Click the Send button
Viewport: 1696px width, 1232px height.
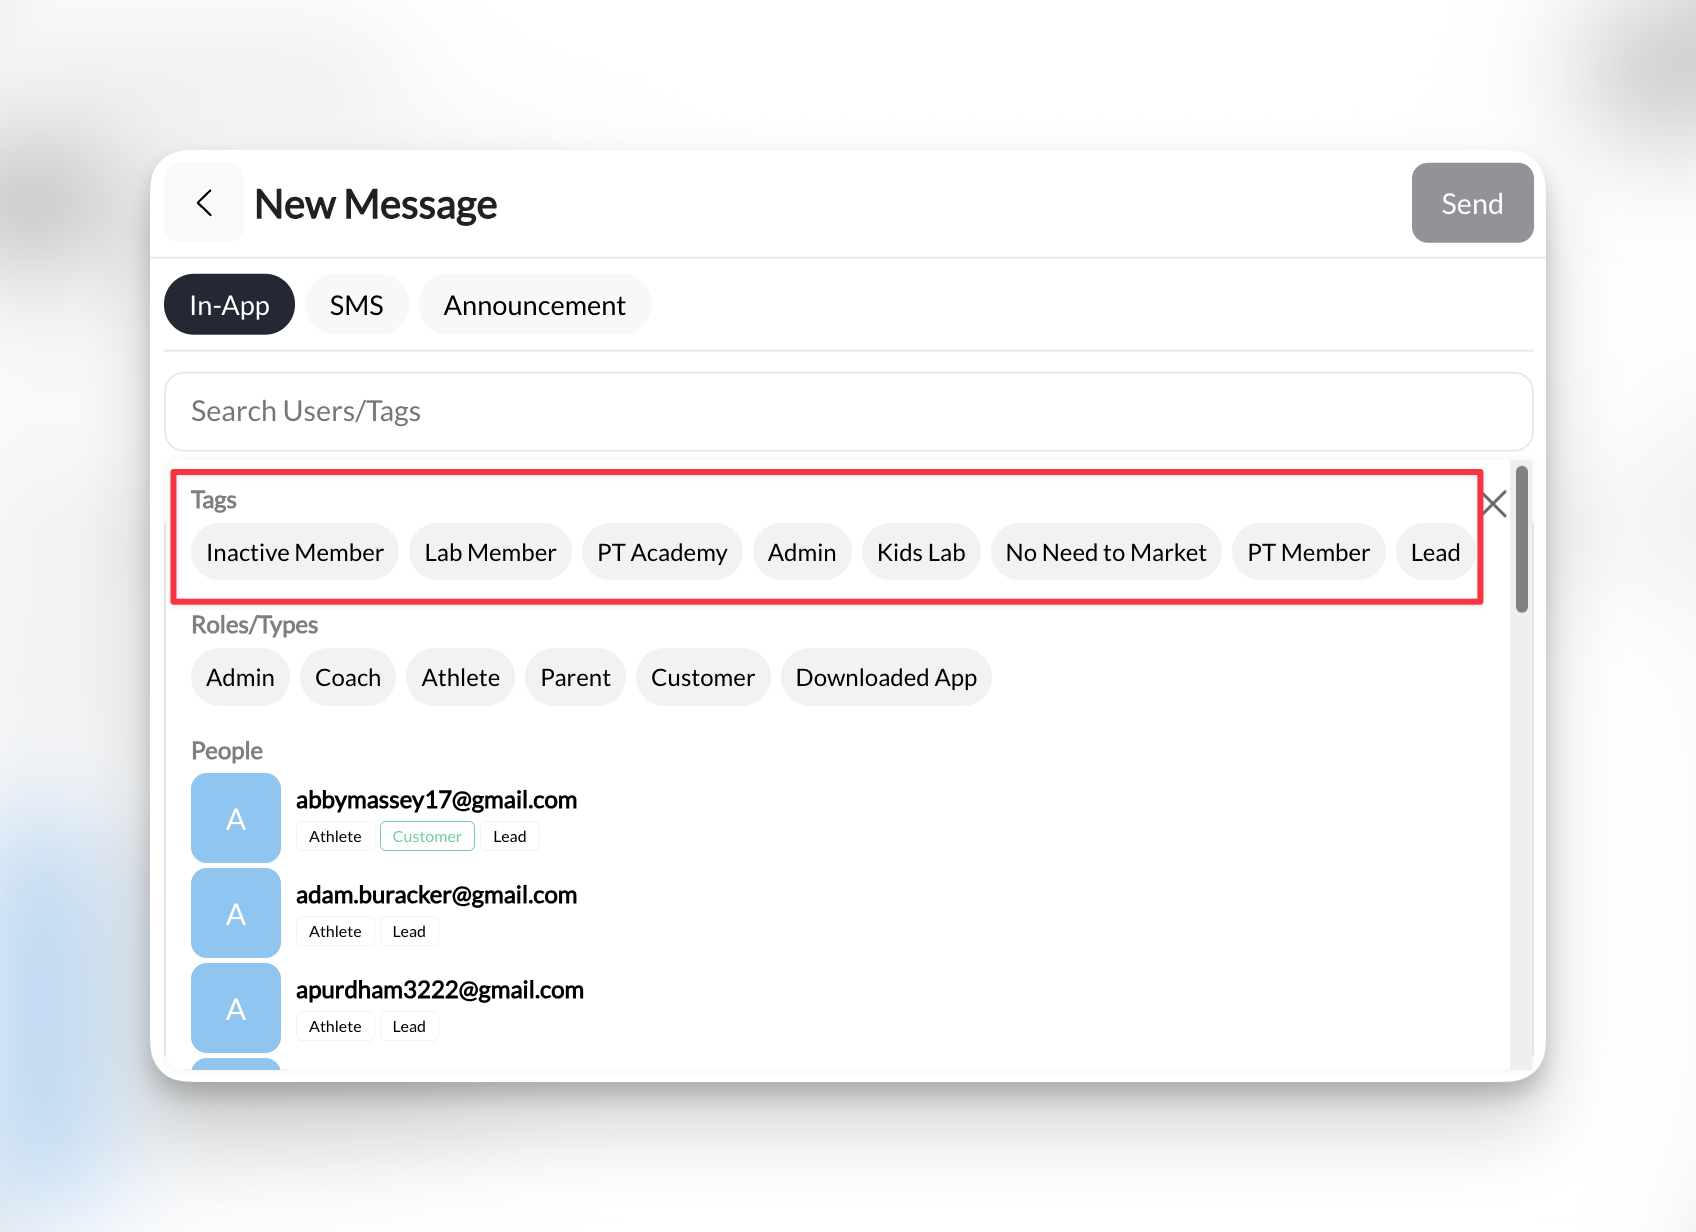pyautogui.click(x=1471, y=202)
